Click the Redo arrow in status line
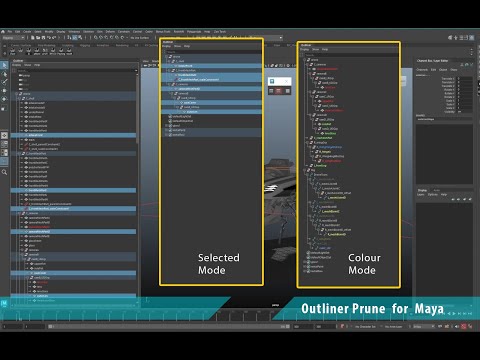This screenshot has height=360, width=480. (53, 38)
